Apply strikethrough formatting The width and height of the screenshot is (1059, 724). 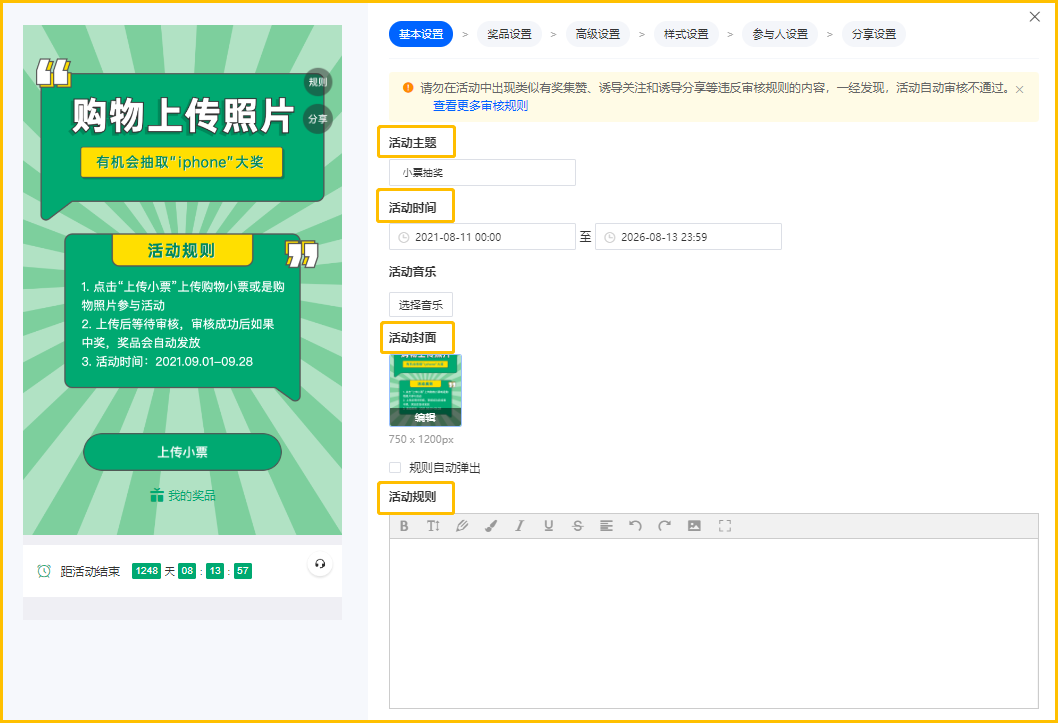pyautogui.click(x=577, y=526)
